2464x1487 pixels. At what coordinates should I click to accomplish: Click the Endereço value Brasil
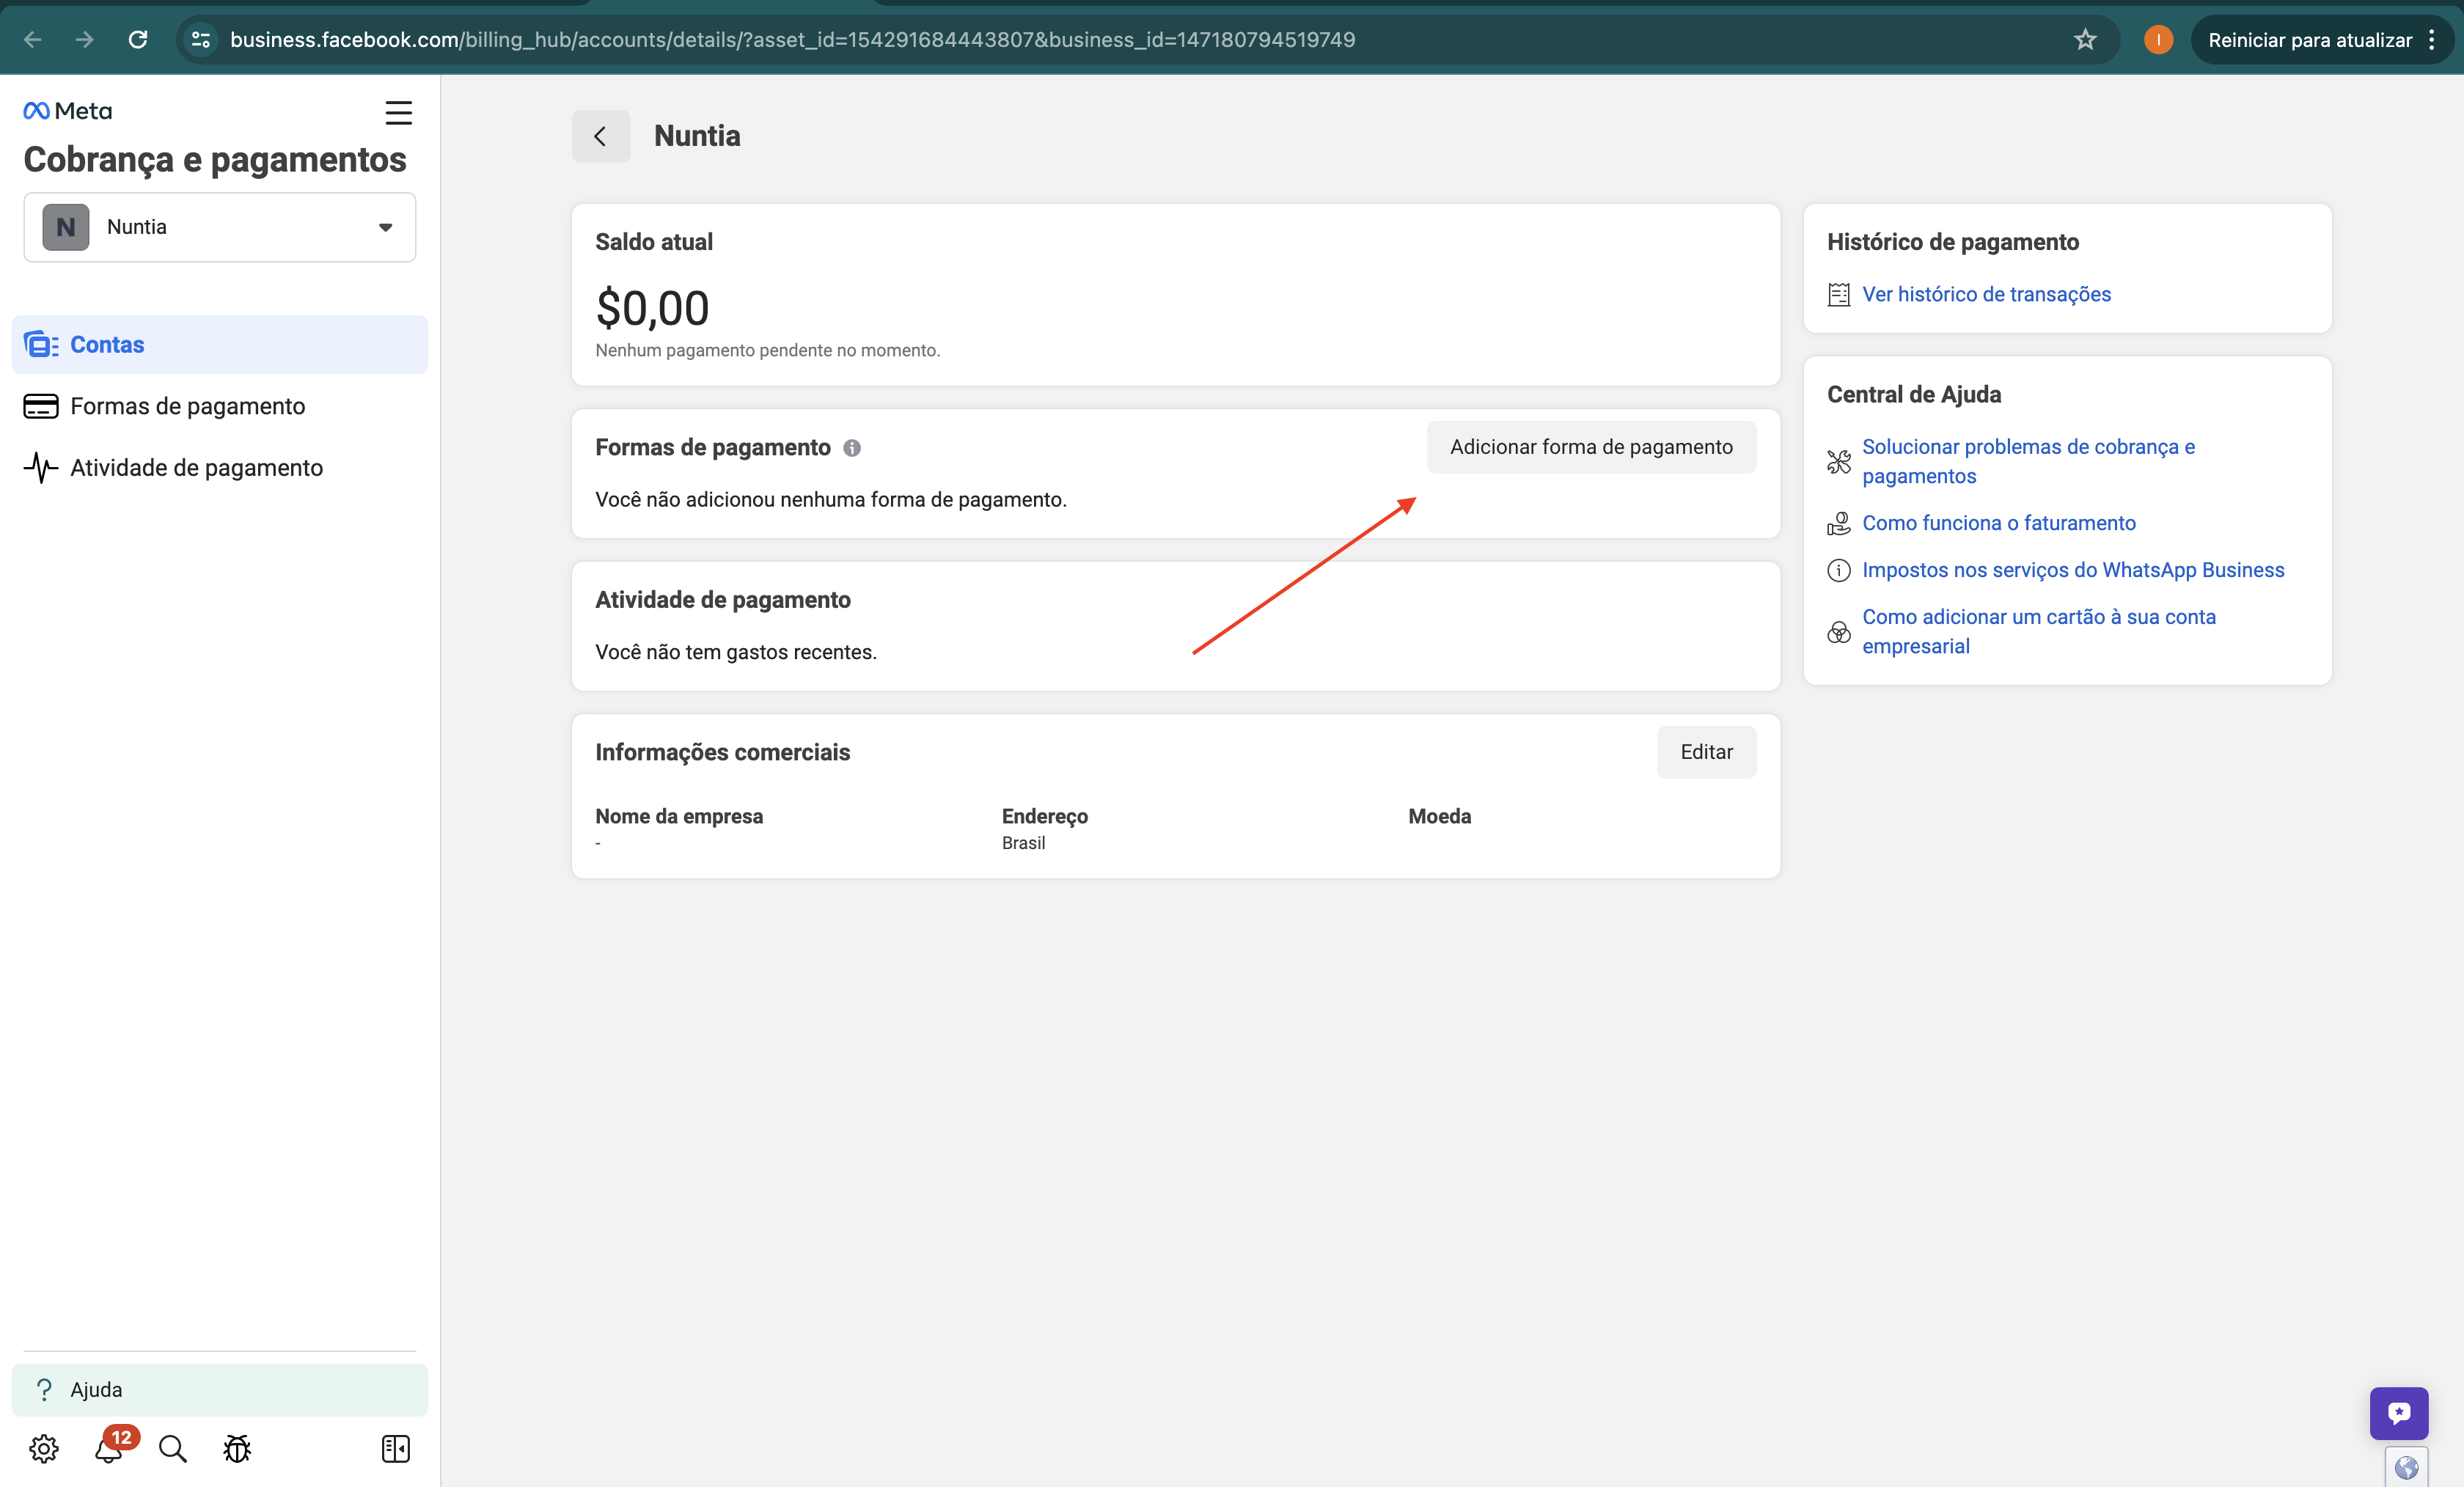[1023, 843]
